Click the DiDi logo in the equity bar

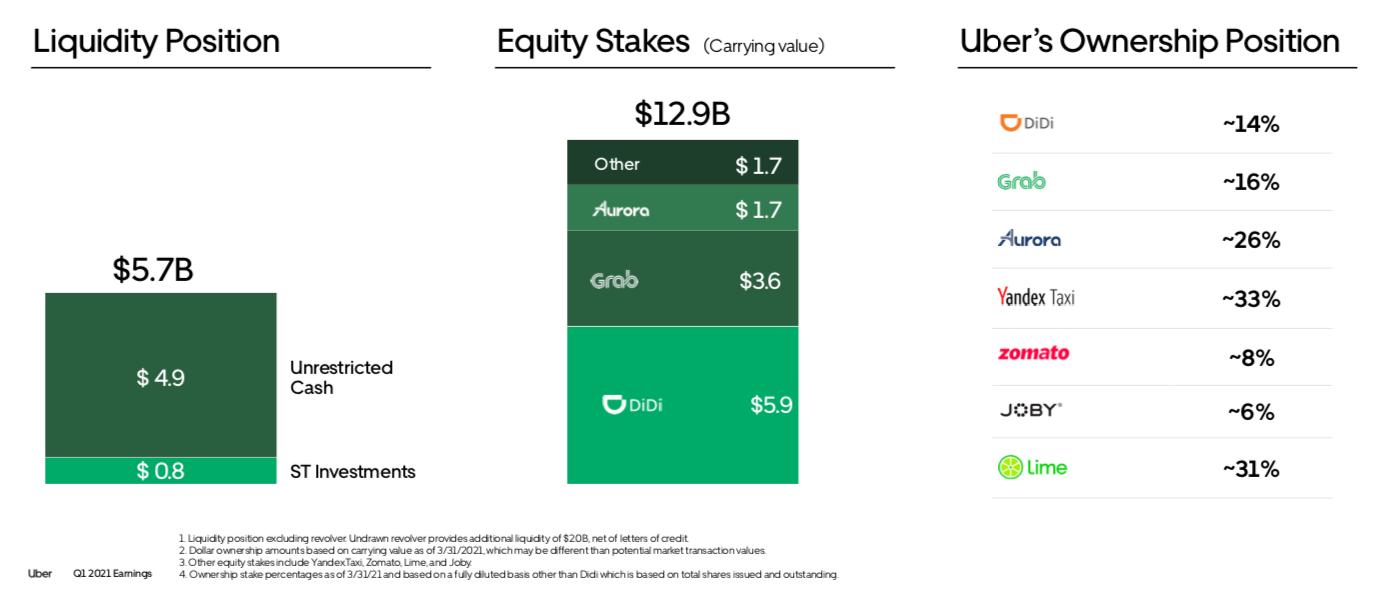click(x=632, y=405)
